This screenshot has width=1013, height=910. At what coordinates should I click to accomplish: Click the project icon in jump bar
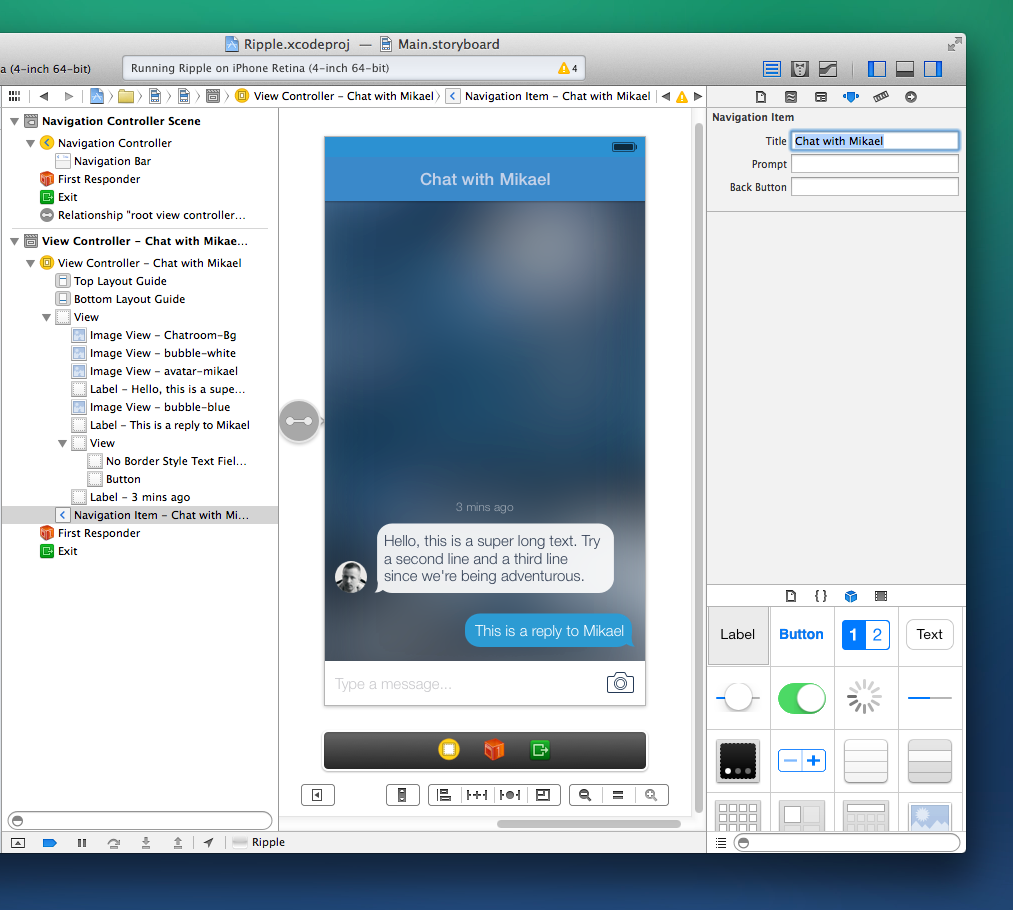[97, 96]
